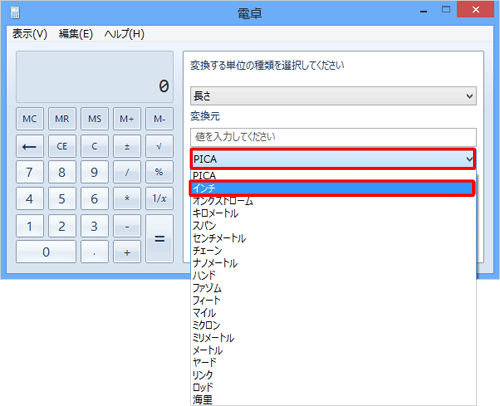Select ハンド from the unit list

[x=333, y=275]
